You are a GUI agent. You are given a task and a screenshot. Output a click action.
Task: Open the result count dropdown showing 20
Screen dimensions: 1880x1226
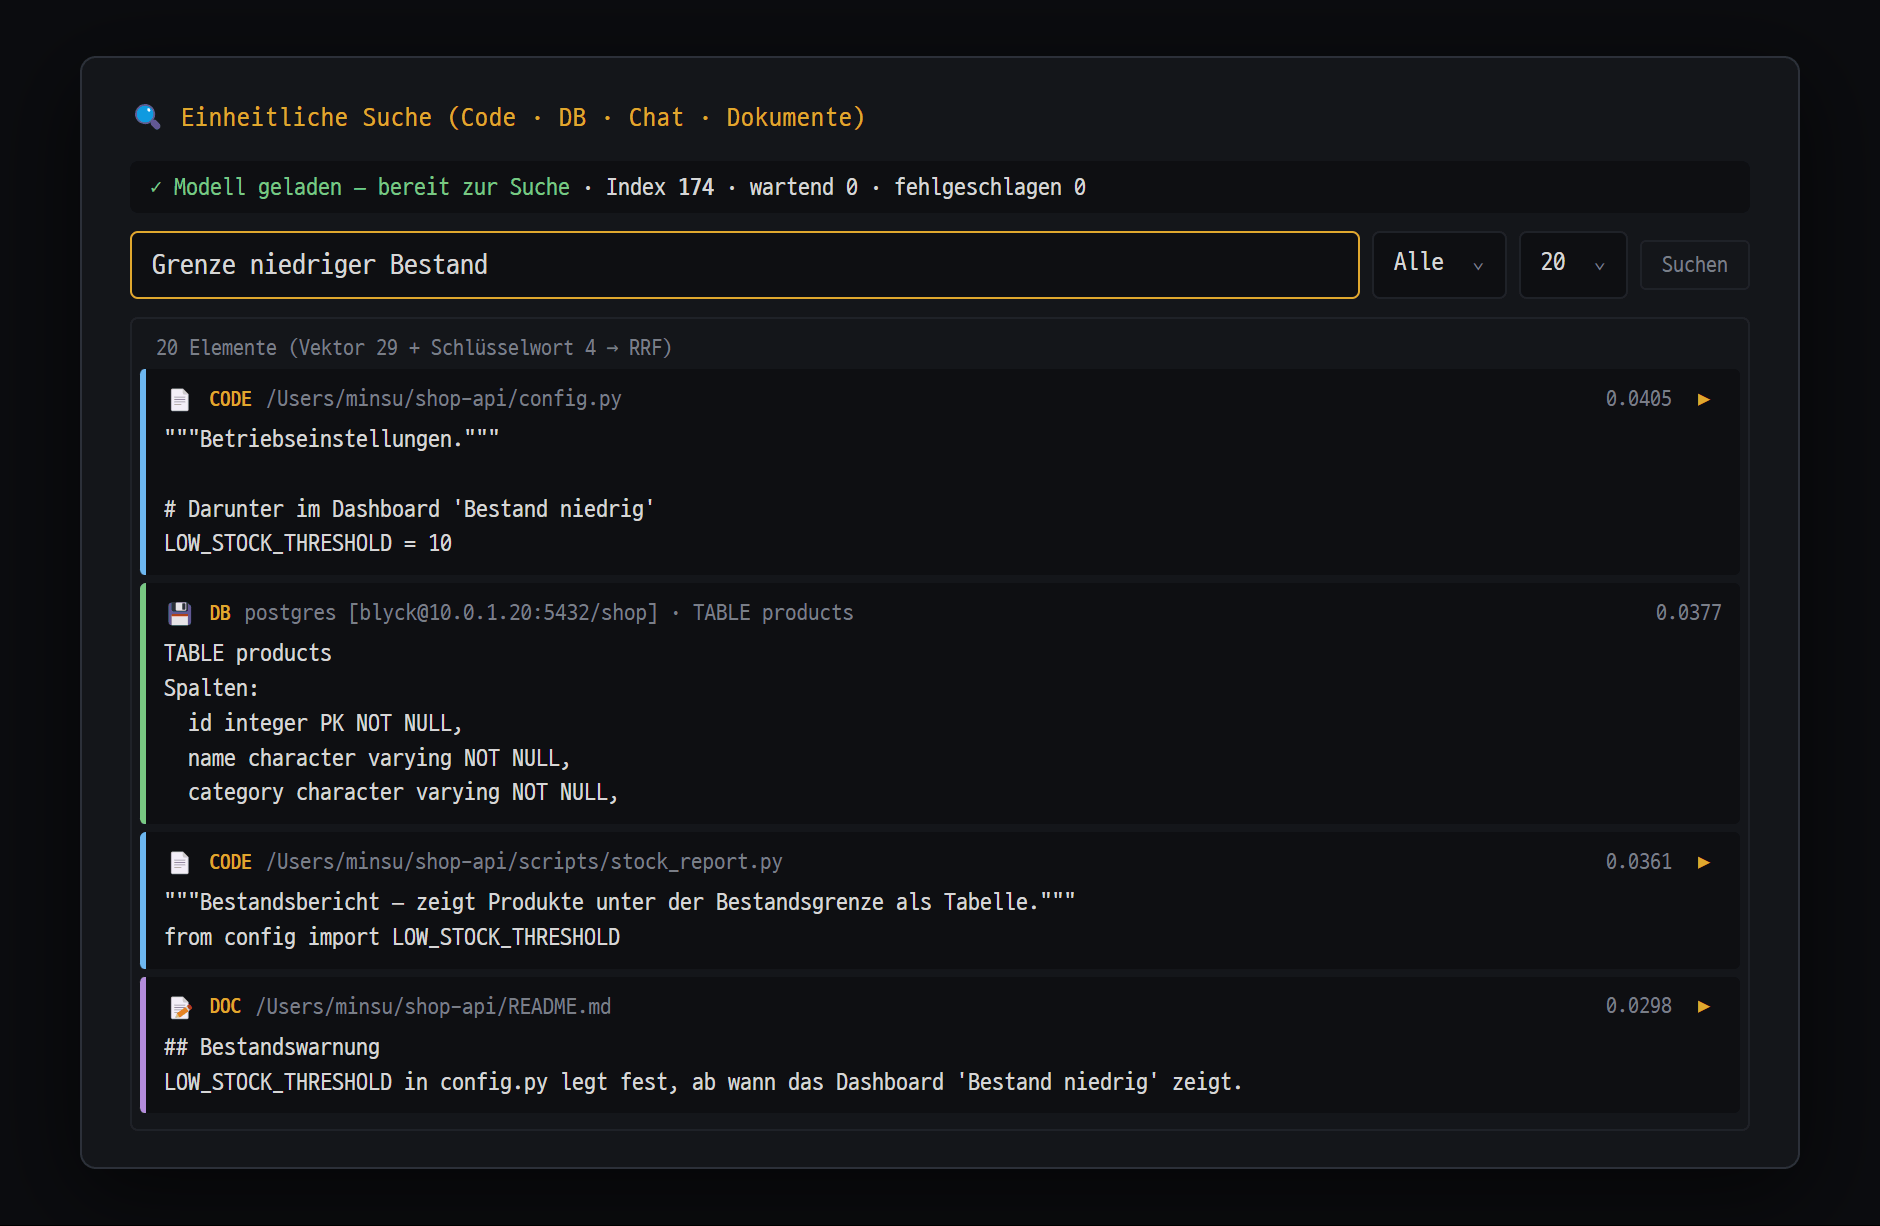[1573, 265]
